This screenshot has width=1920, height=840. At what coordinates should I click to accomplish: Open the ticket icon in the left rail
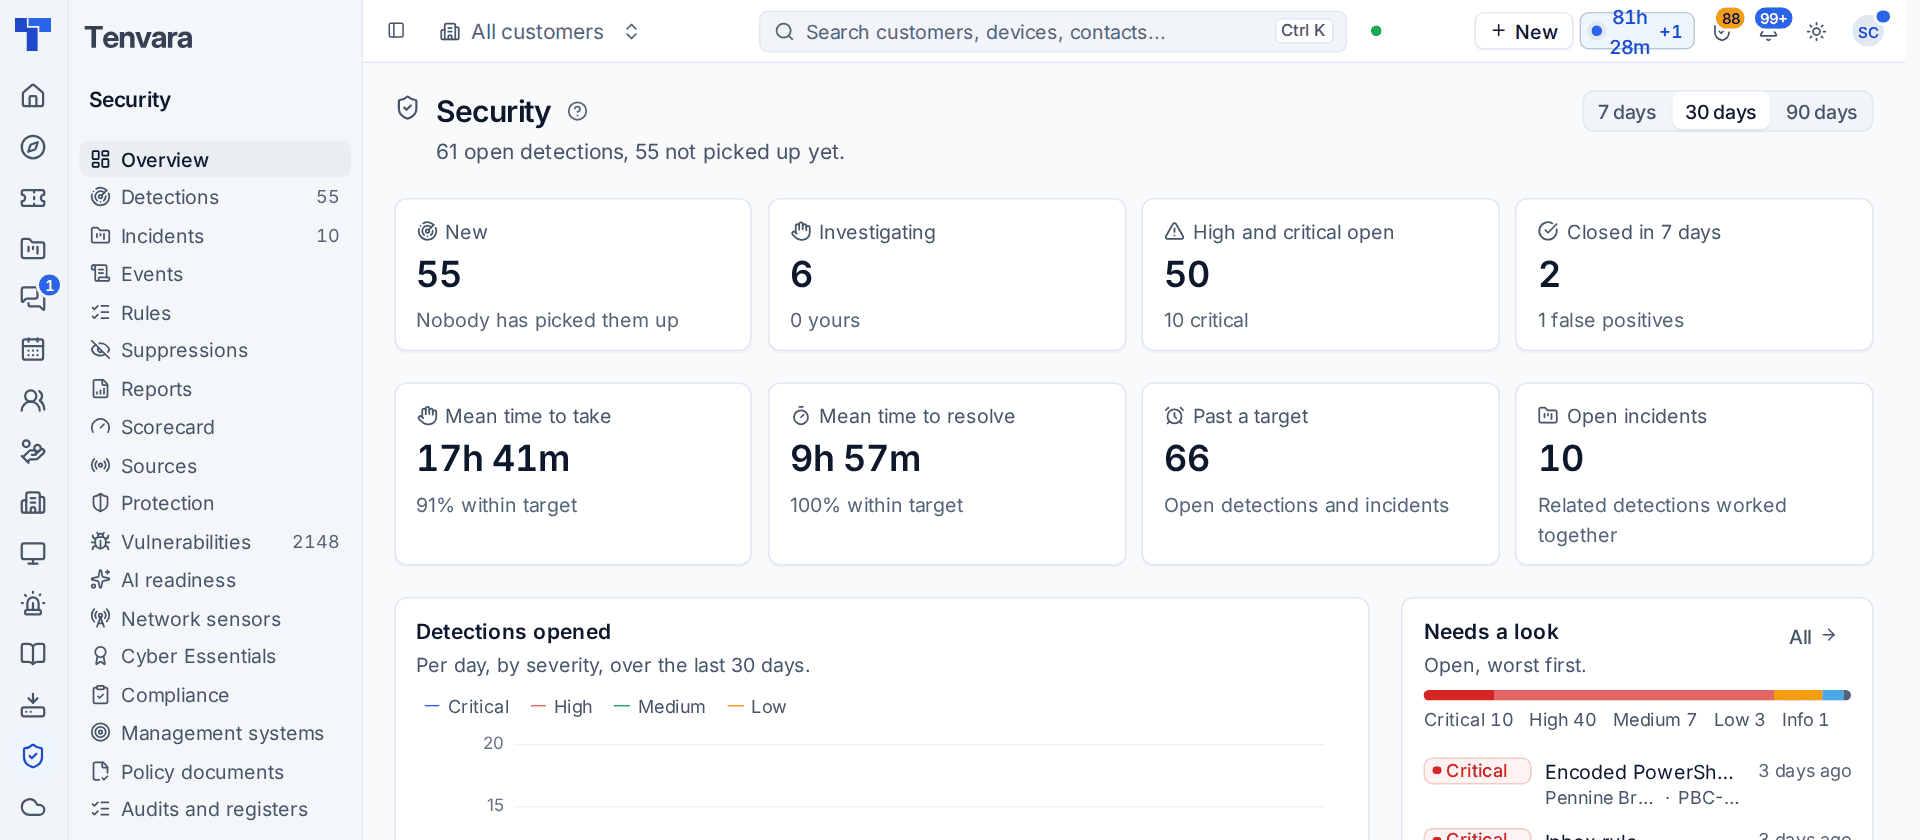pos(33,198)
